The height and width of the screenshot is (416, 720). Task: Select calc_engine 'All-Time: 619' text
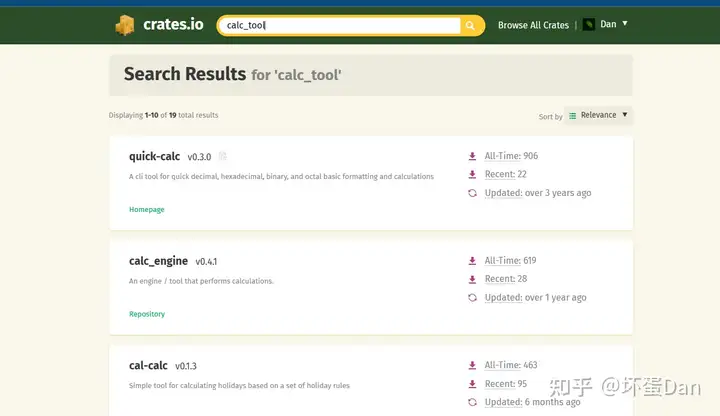point(511,261)
